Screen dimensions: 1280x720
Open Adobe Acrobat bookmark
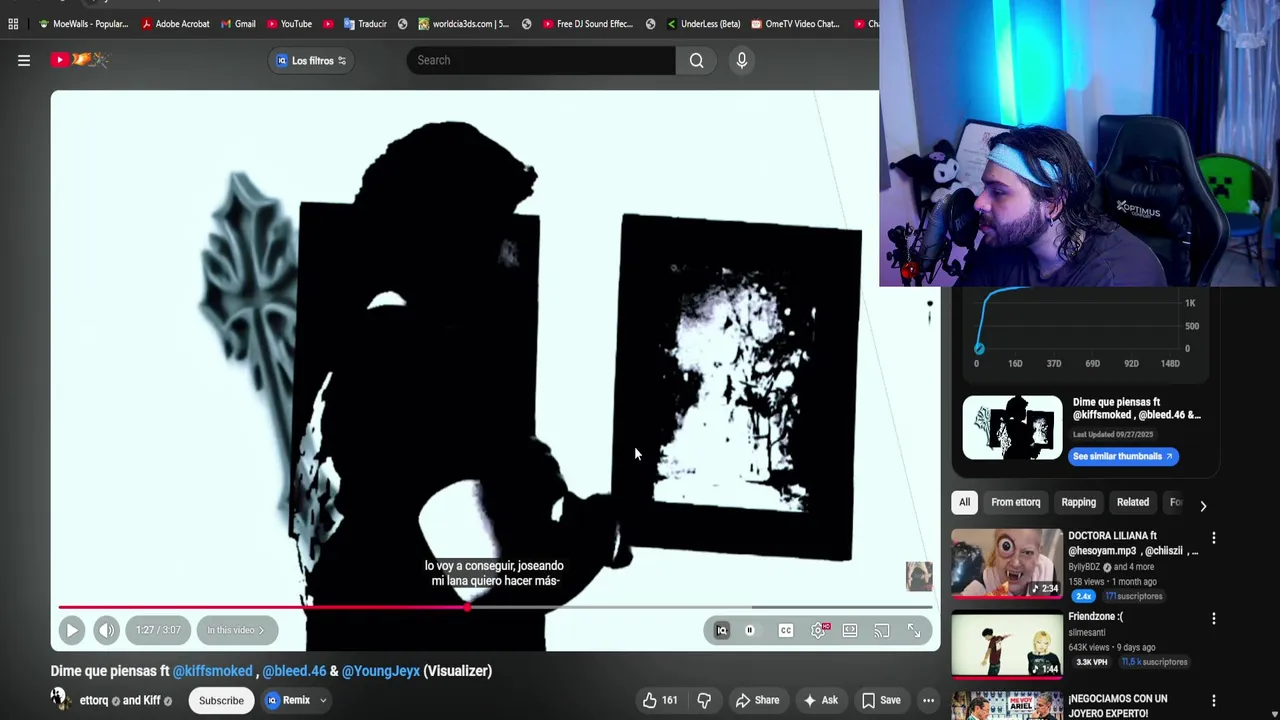[x=175, y=24]
